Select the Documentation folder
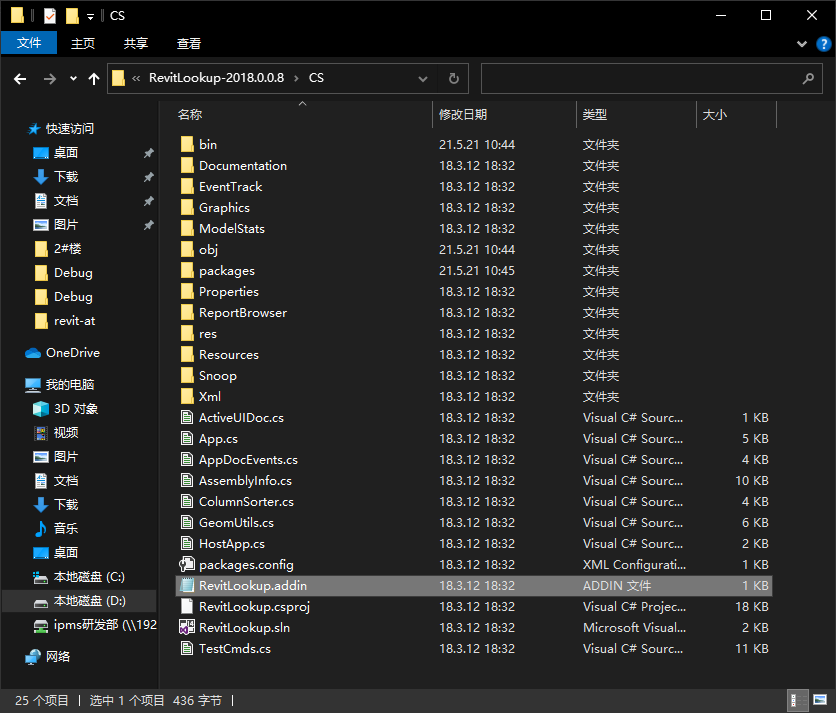 (x=243, y=166)
